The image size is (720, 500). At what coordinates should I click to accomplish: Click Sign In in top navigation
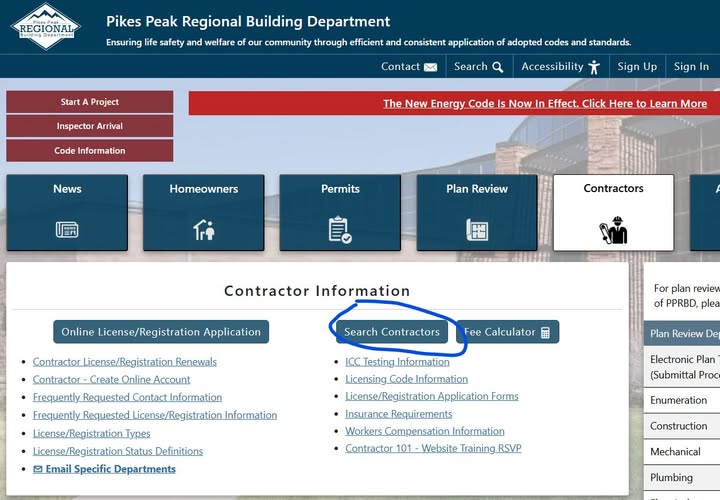pos(691,67)
